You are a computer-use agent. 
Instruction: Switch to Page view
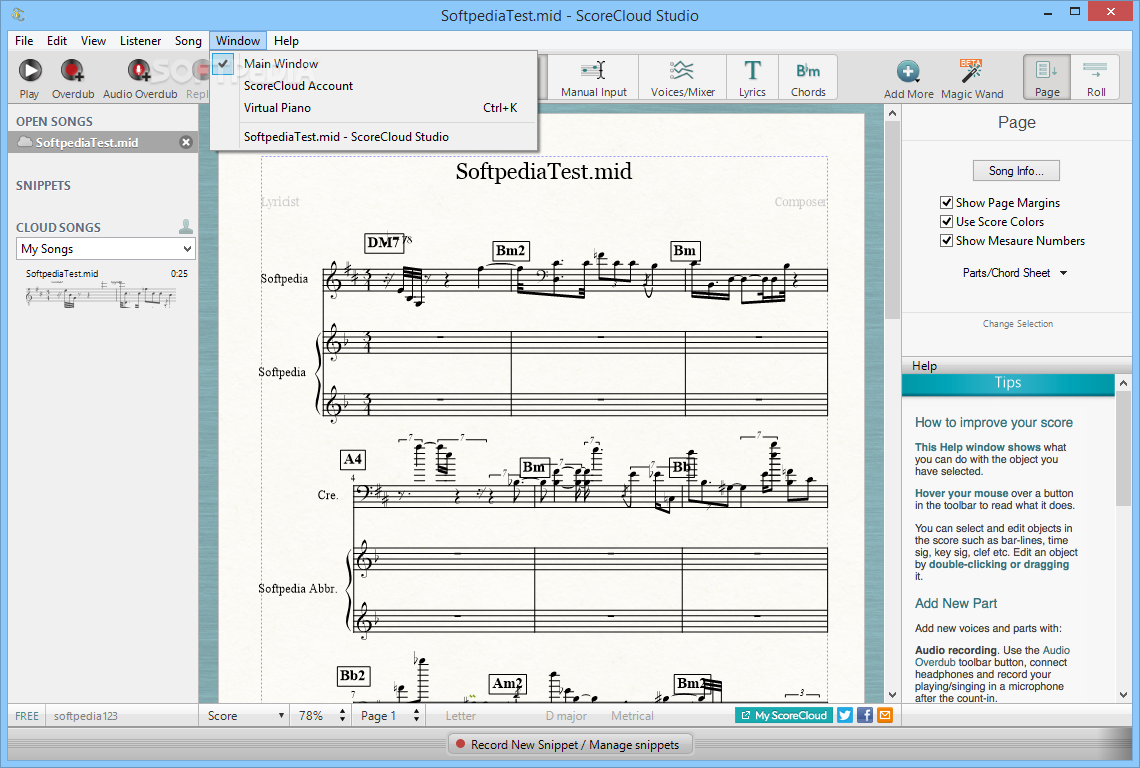pyautogui.click(x=1047, y=77)
